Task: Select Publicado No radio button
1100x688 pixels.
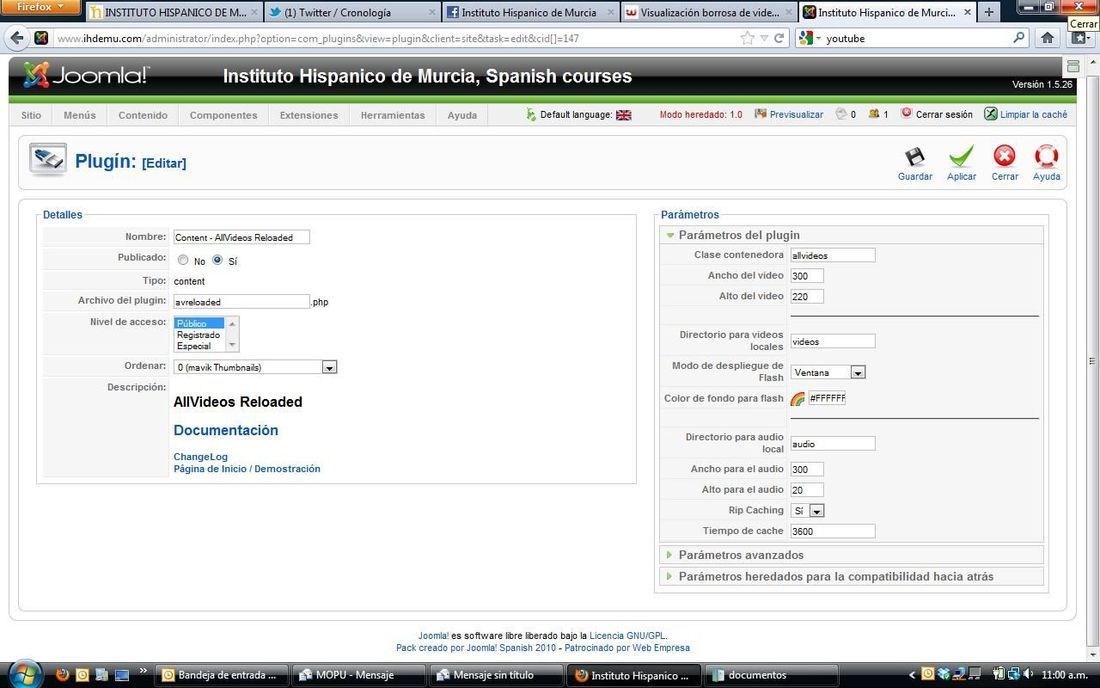Action: 183,260
